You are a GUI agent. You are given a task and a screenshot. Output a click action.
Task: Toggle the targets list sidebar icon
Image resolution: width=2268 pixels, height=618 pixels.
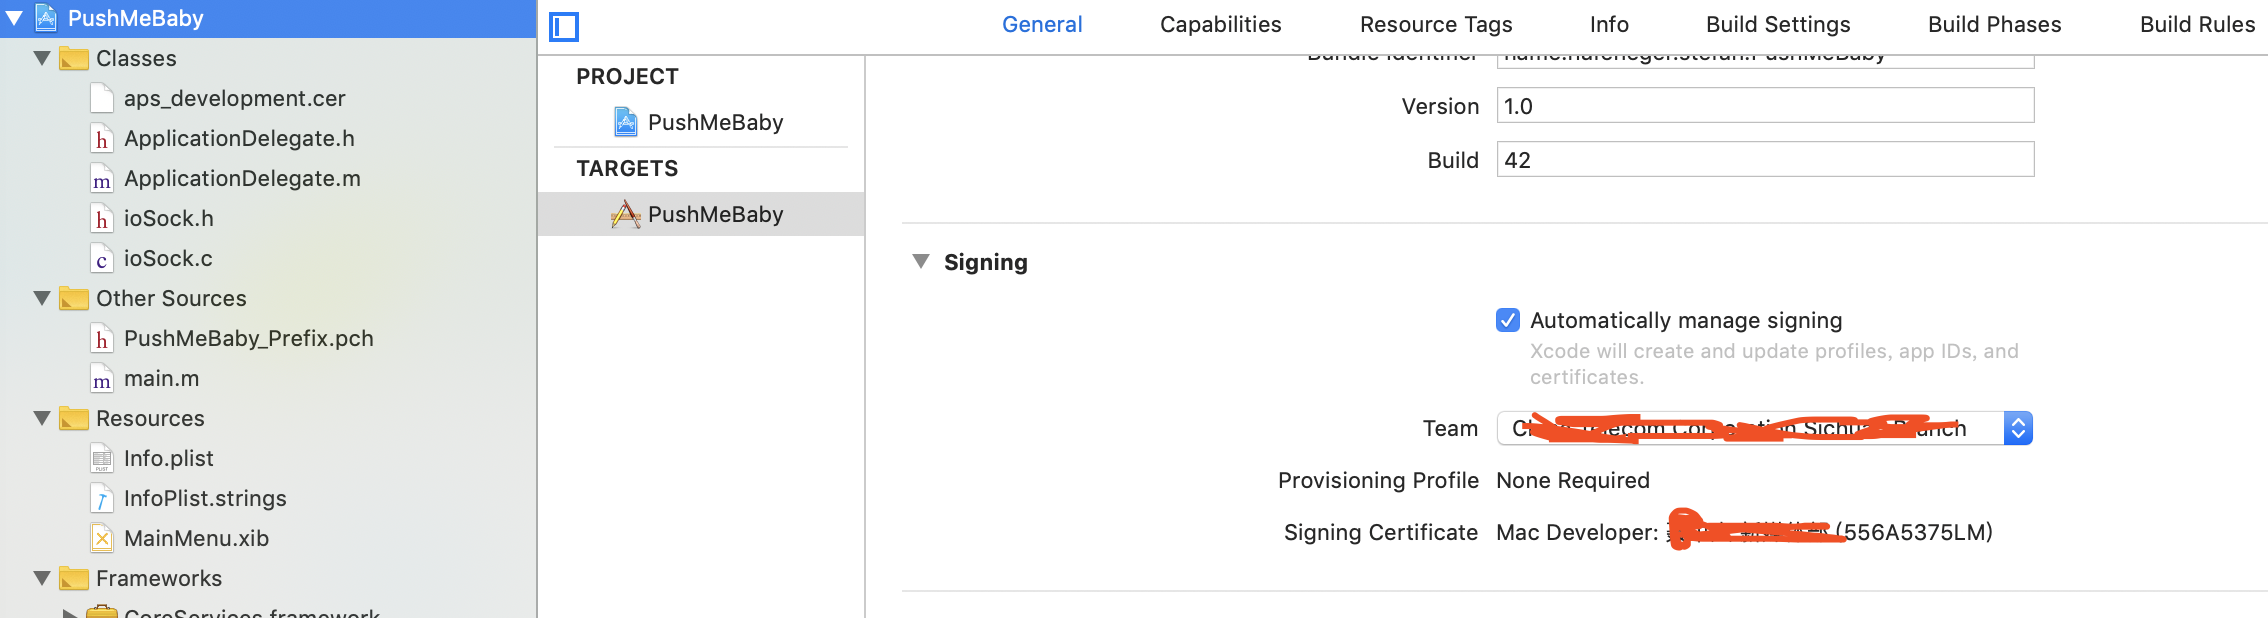564,27
